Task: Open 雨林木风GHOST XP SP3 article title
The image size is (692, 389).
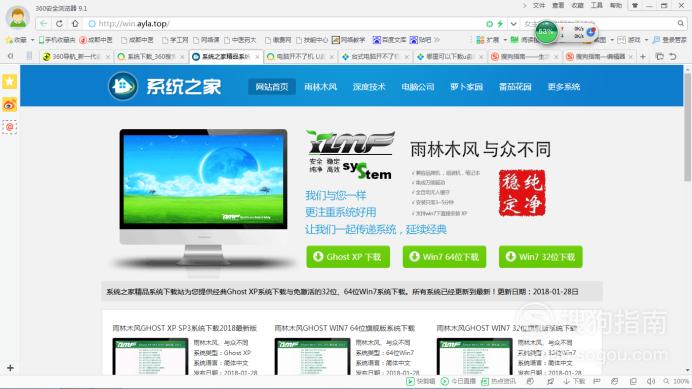Action: pyautogui.click(x=184, y=328)
